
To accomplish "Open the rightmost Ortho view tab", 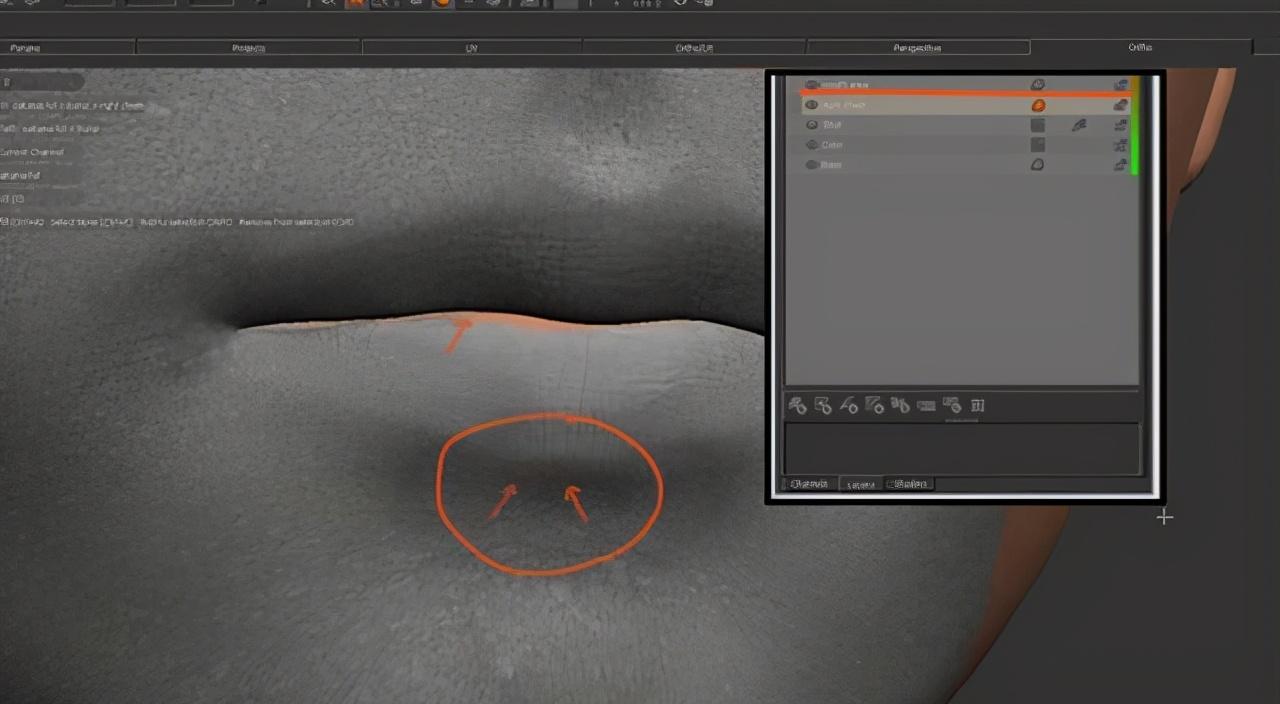I will click(1140, 47).
